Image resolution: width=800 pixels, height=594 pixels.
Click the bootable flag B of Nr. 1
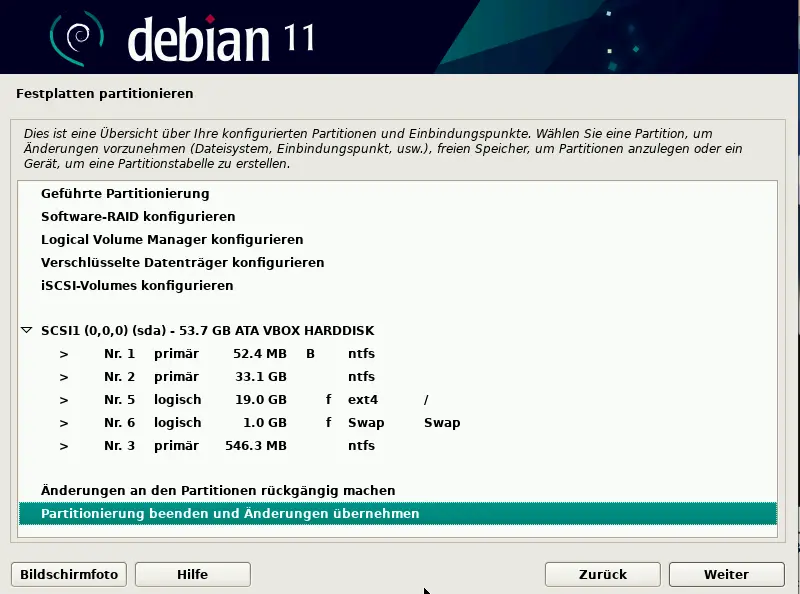pos(310,354)
